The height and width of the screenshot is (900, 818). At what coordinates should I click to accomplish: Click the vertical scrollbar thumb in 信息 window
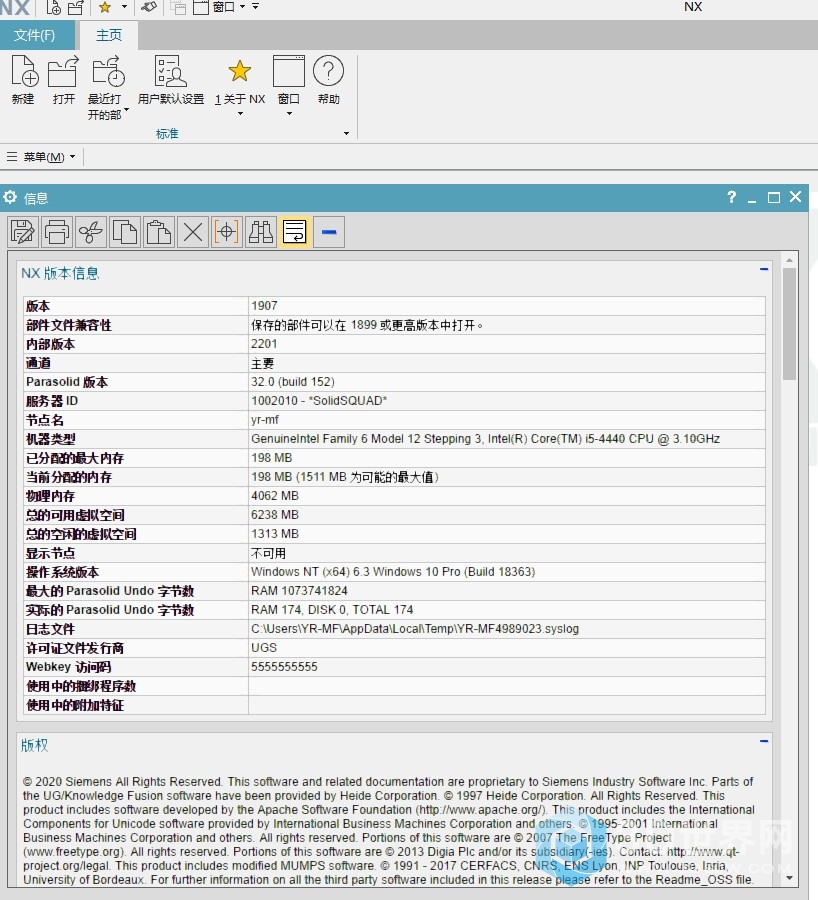click(789, 324)
